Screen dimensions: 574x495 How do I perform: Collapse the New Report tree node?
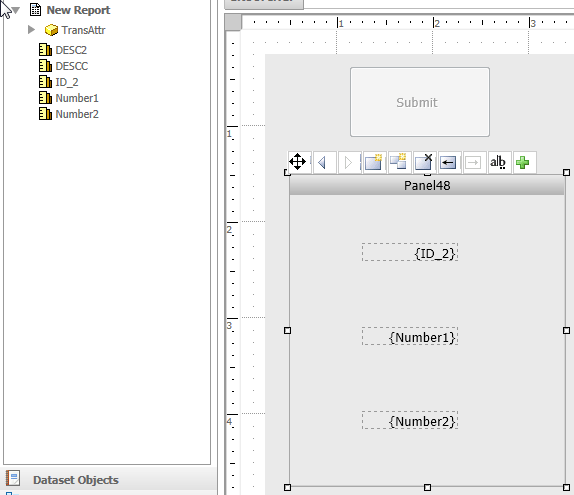15,10
